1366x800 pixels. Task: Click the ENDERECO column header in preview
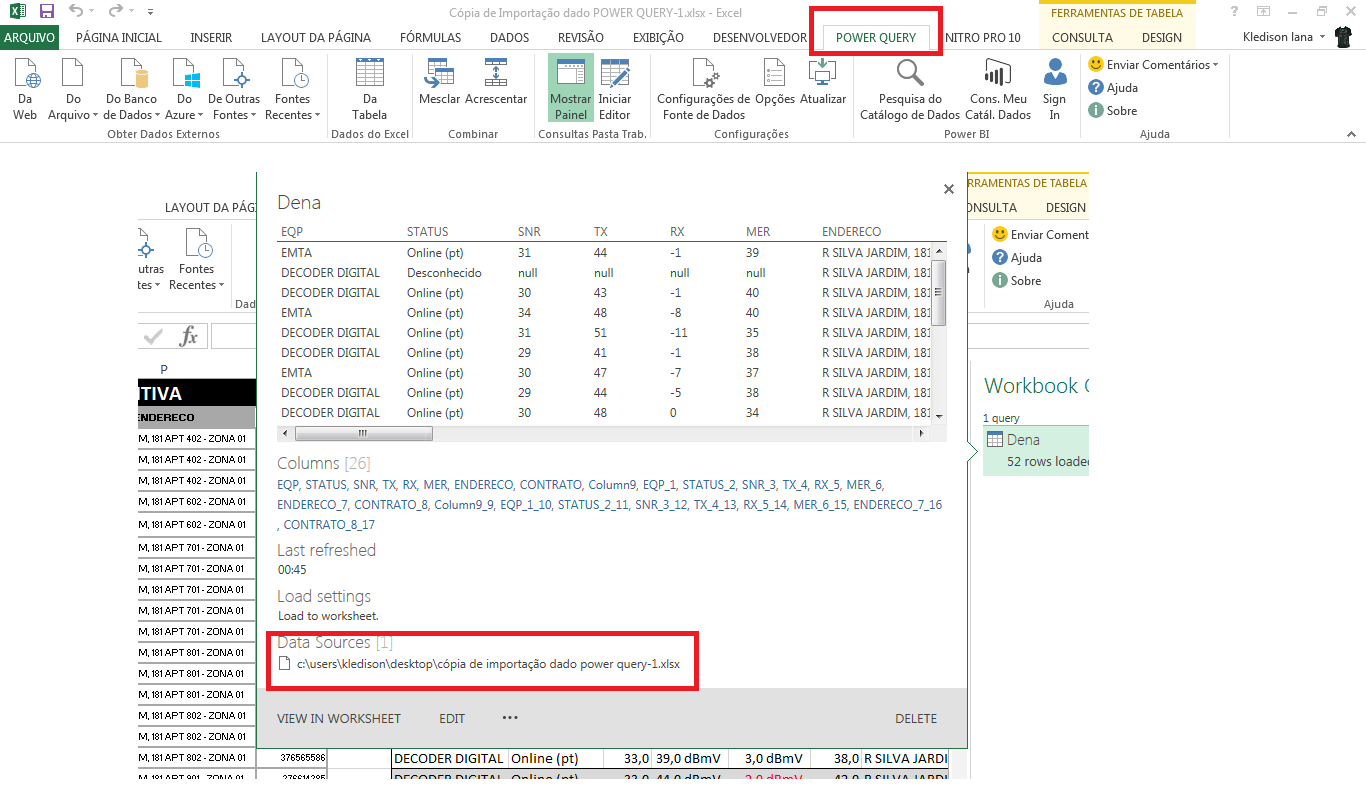click(852, 231)
